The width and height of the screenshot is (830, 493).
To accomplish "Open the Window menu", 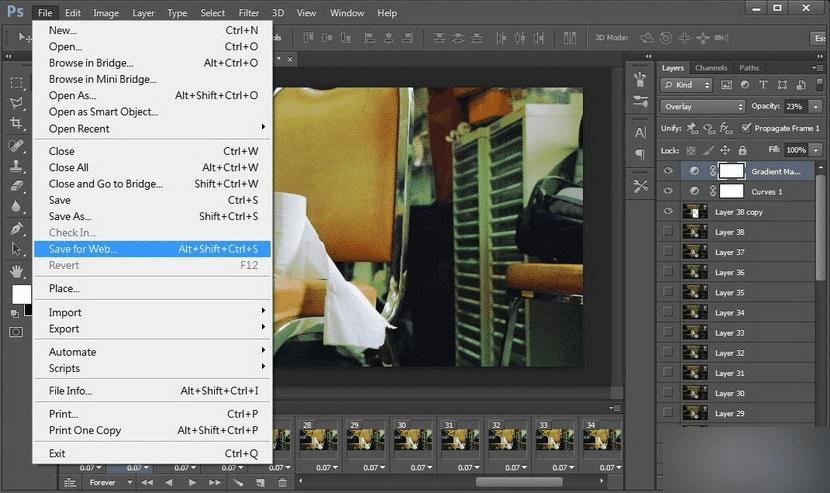I will pos(347,13).
